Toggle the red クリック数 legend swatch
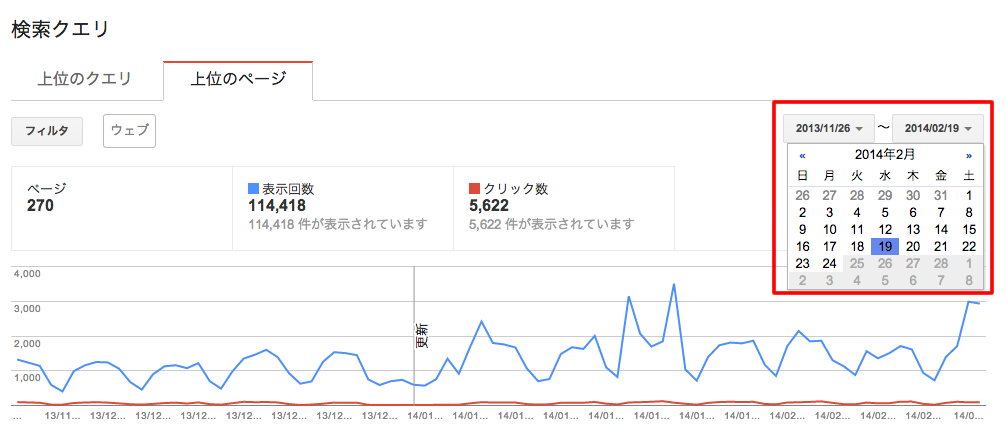This screenshot has height=443, width=1007. click(x=475, y=189)
